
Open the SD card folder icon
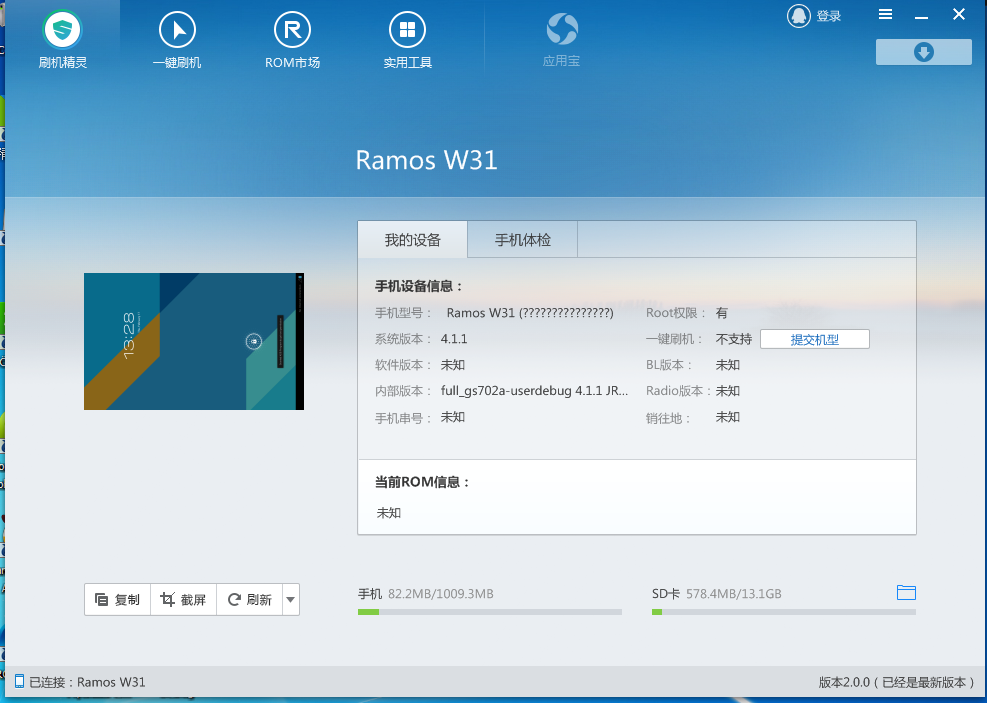[x=906, y=592]
